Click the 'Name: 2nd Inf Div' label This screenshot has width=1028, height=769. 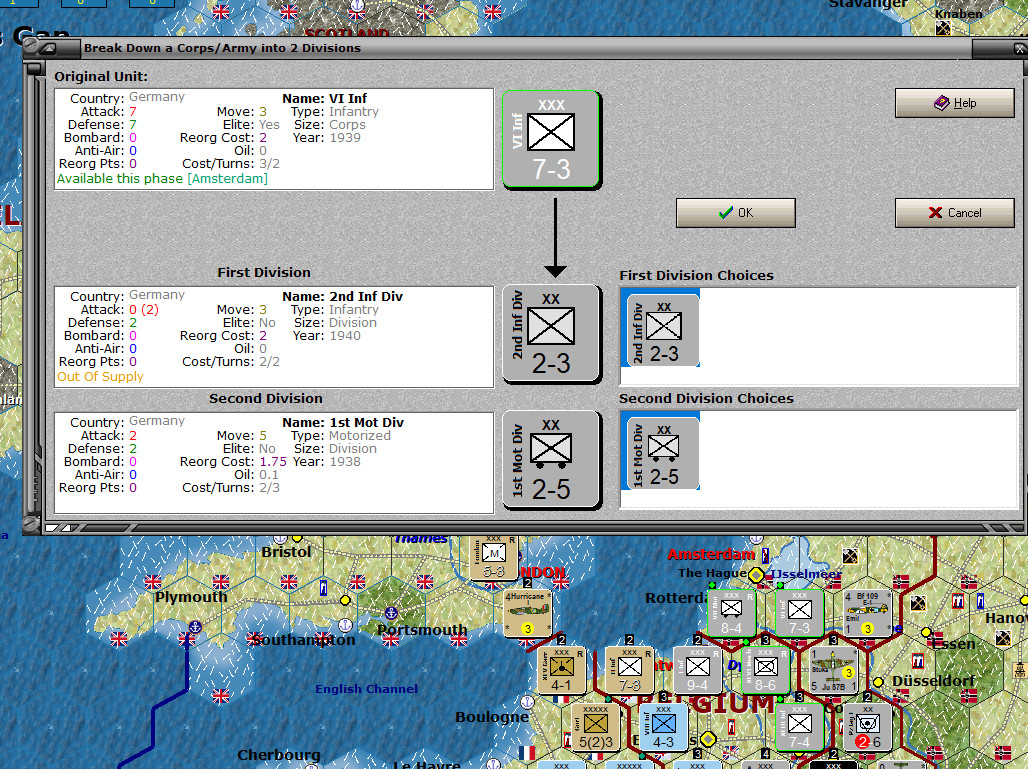(x=343, y=297)
